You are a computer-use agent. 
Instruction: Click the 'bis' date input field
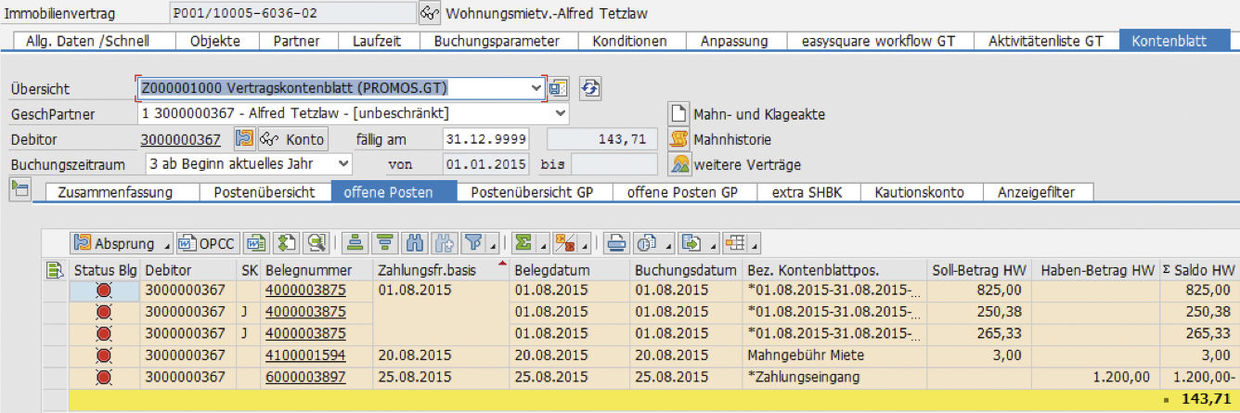click(614, 163)
